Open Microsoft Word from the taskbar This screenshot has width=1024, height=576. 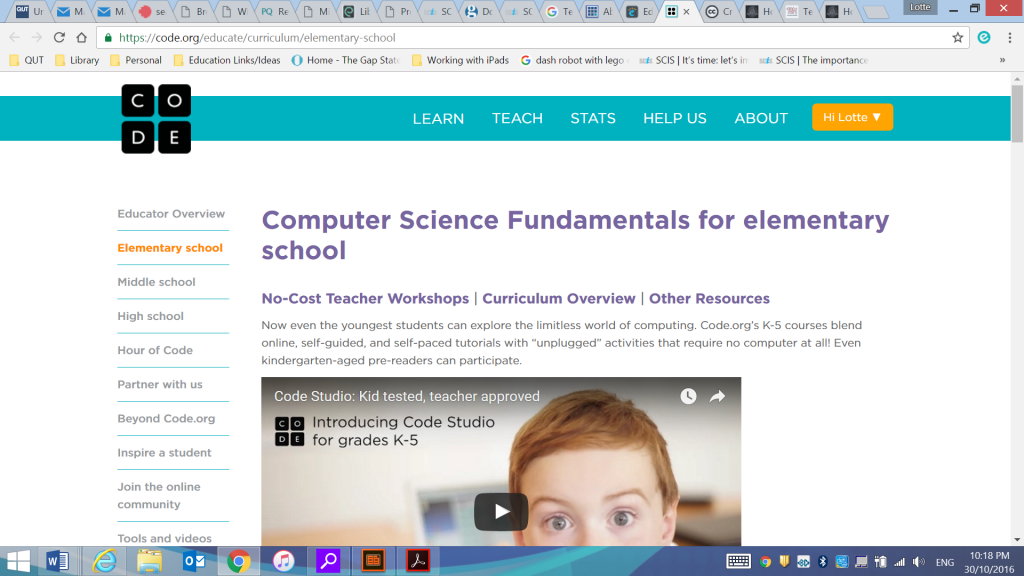tap(58, 561)
